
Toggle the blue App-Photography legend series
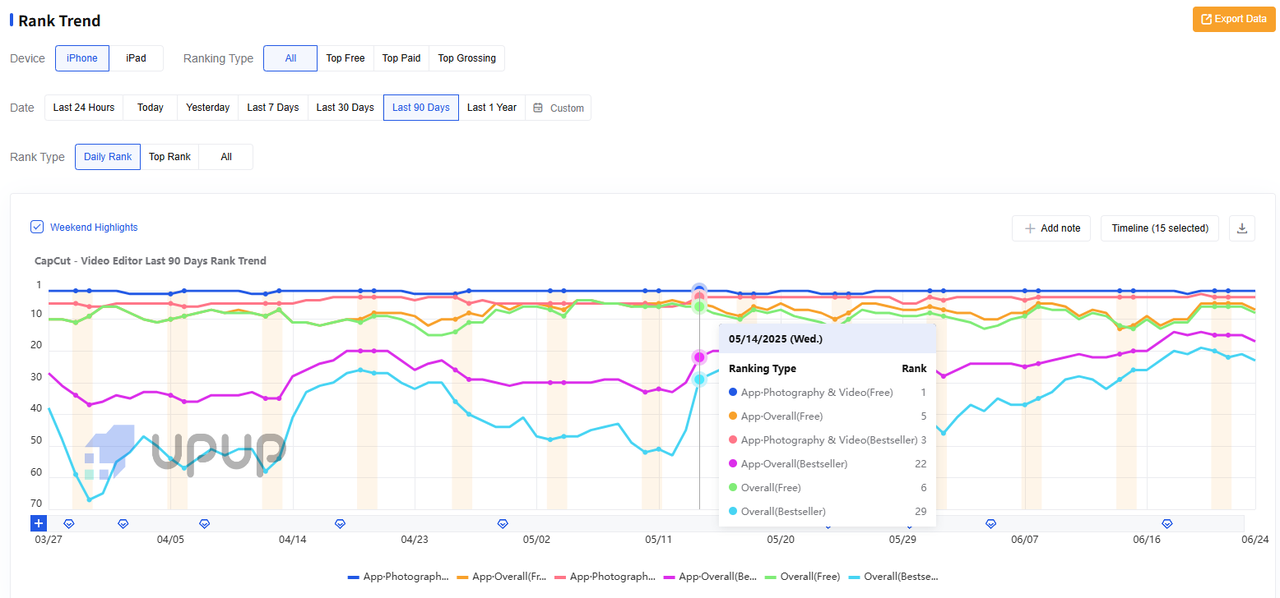click(x=398, y=577)
